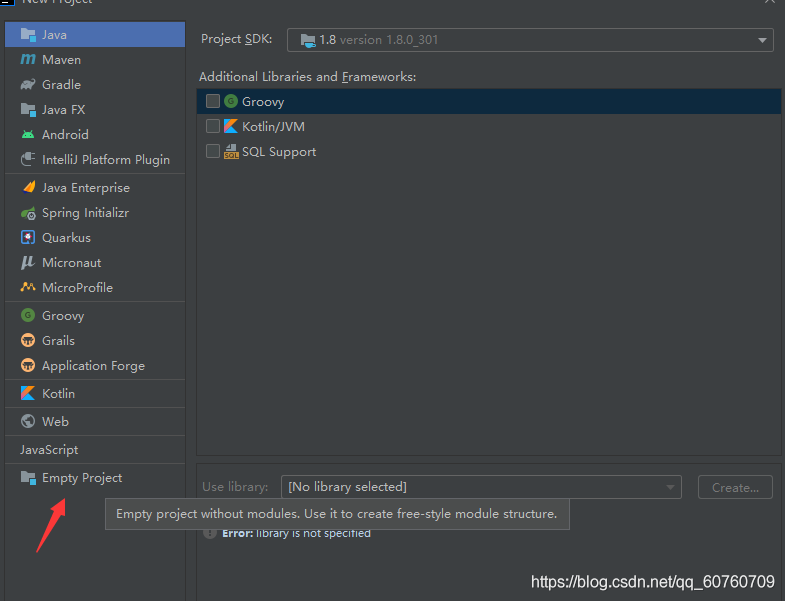Click the MicroProfile icon
This screenshot has height=601, width=785.
click(x=28, y=287)
